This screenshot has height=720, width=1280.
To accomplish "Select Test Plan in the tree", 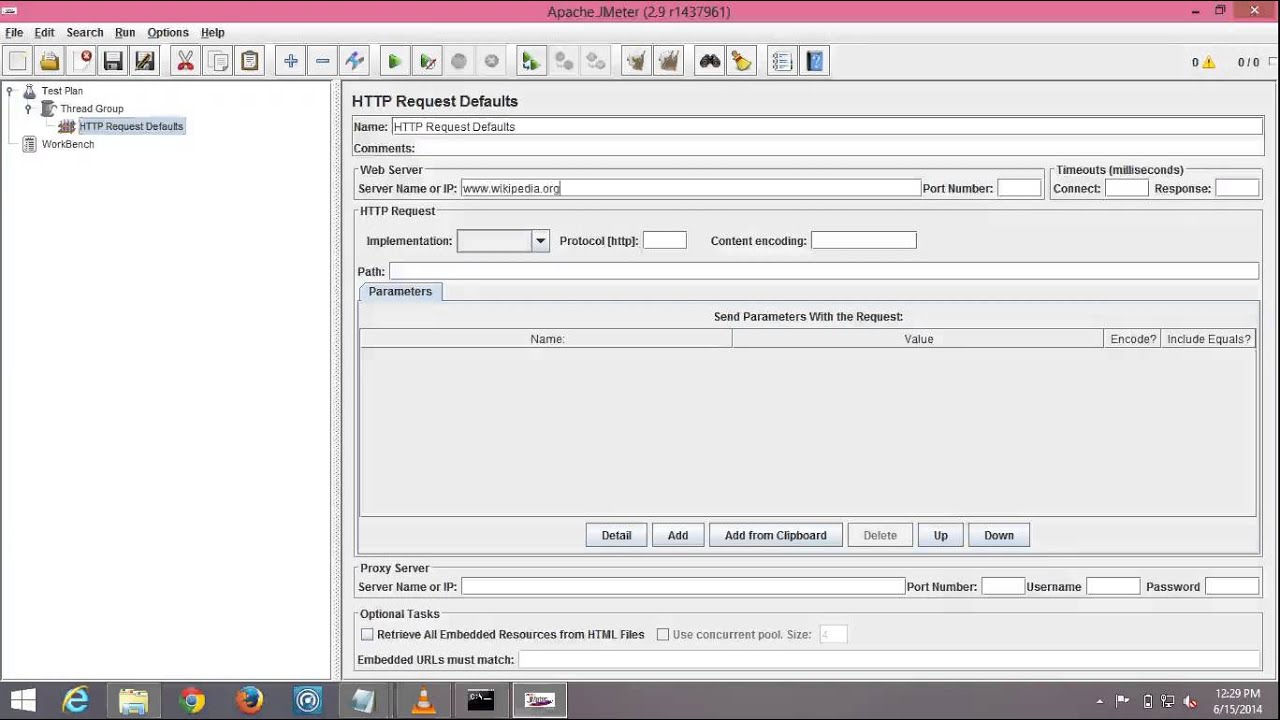I will pos(62,91).
